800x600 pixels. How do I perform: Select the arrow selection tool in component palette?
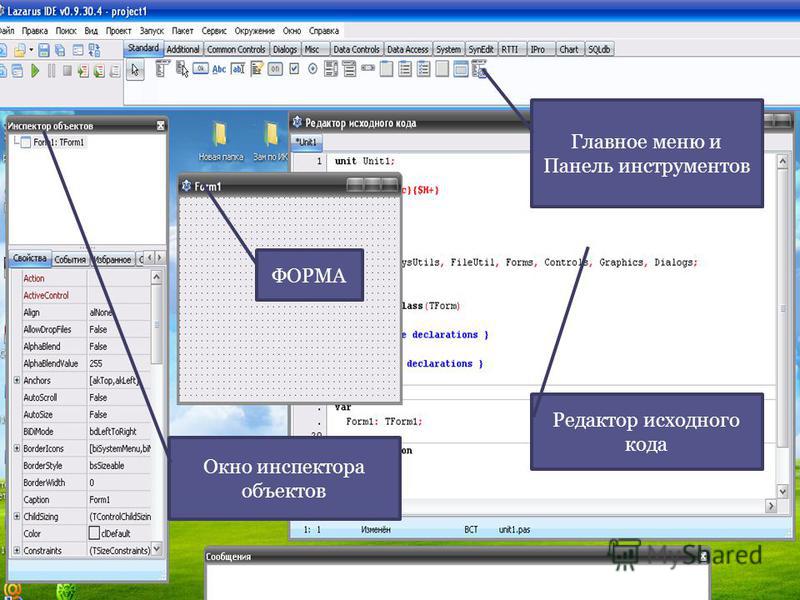click(x=135, y=69)
